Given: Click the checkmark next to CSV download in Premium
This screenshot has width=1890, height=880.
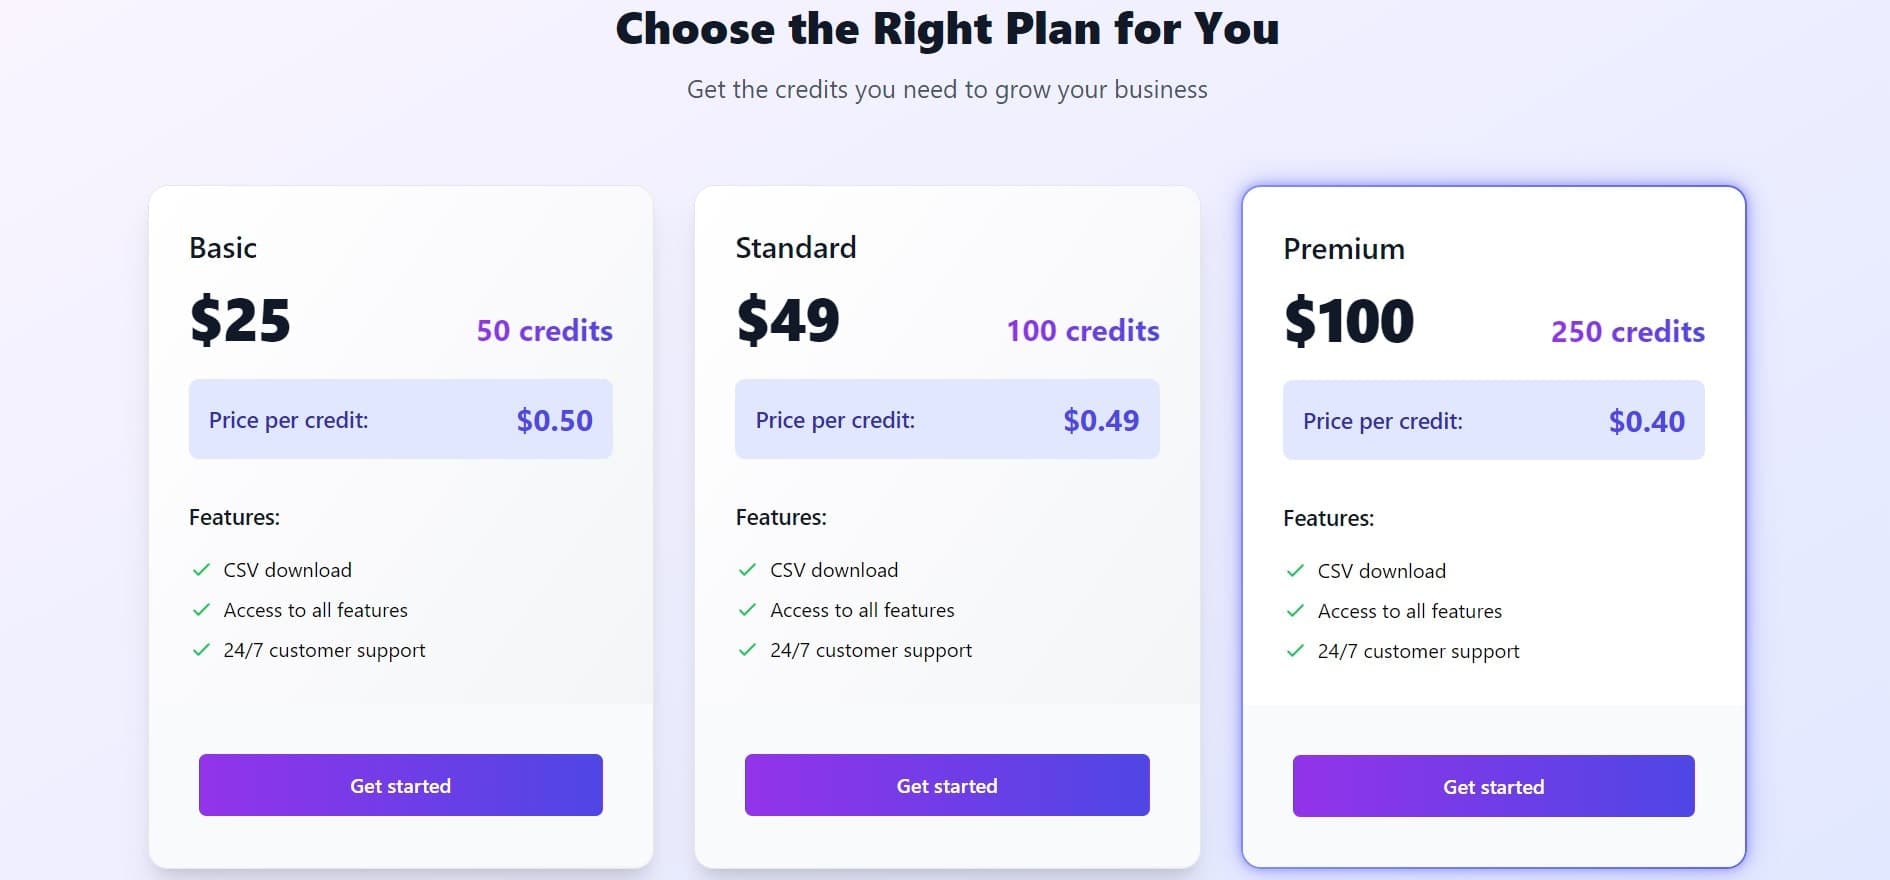Looking at the screenshot, I should (x=1294, y=570).
